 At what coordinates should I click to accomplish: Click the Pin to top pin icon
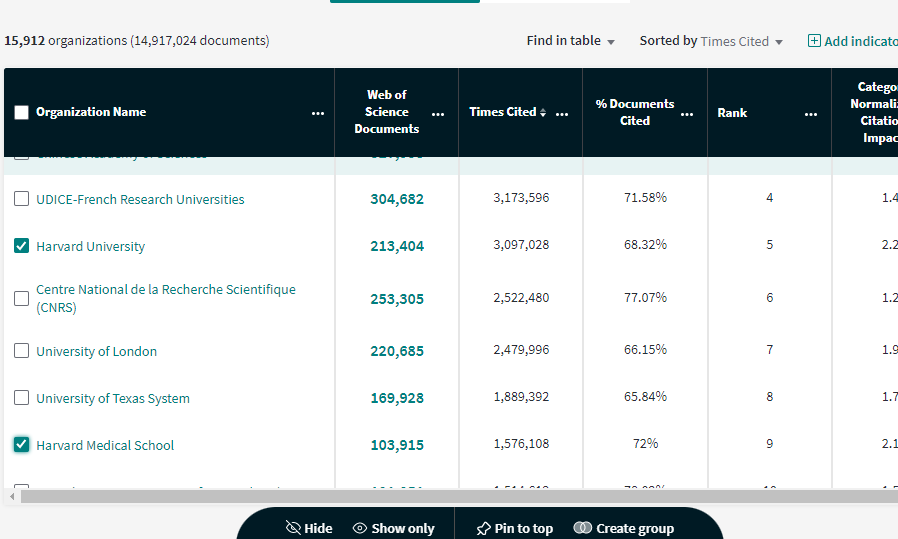click(x=483, y=528)
